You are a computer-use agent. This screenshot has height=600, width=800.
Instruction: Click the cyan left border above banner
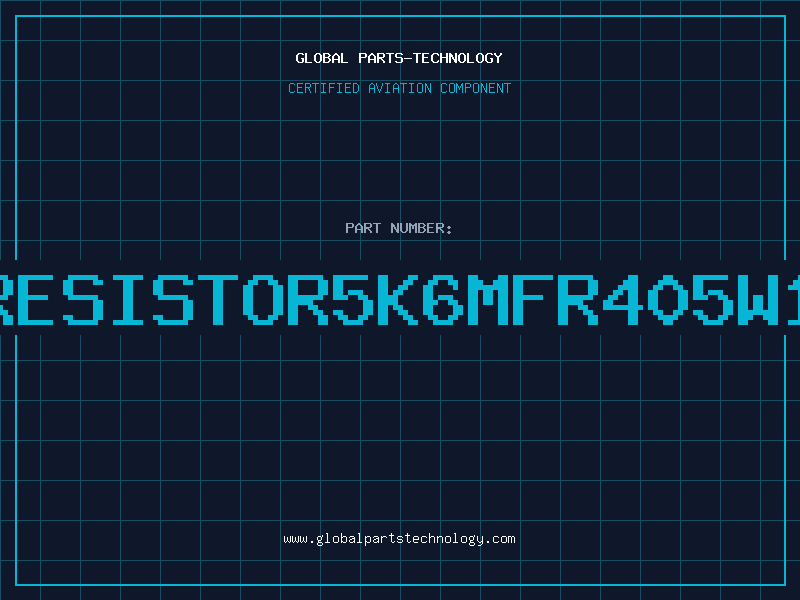(16, 138)
